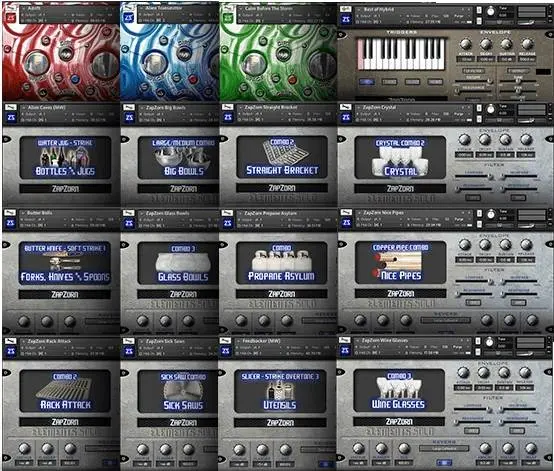The height and width of the screenshot is (471, 554).
Task: Open the Reverb preset dropdown in Wine Glasses
Action: click(x=444, y=449)
